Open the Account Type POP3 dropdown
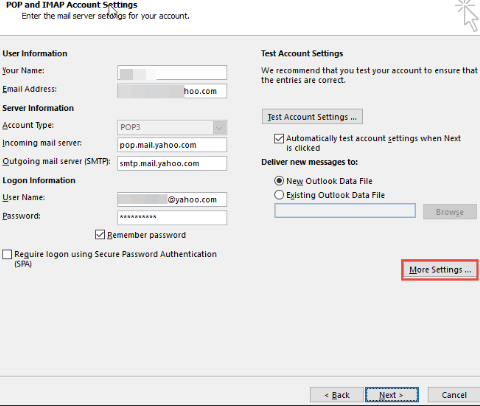This screenshot has height=406, width=480. (x=172, y=127)
